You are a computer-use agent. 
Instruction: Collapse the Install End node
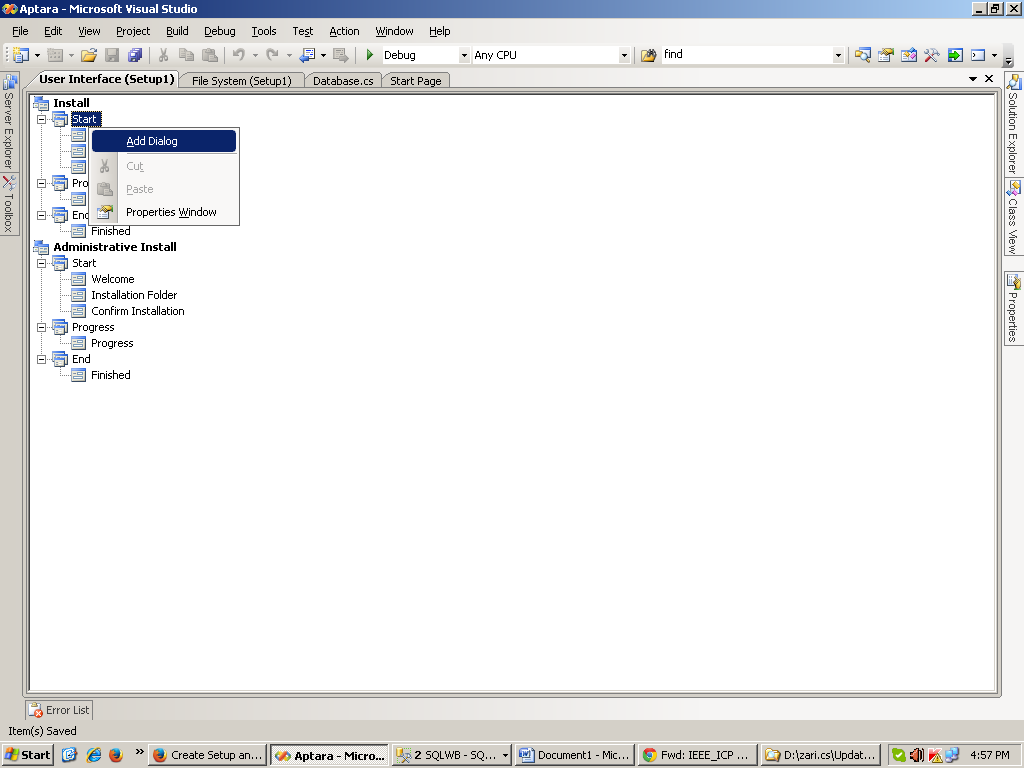(42, 216)
